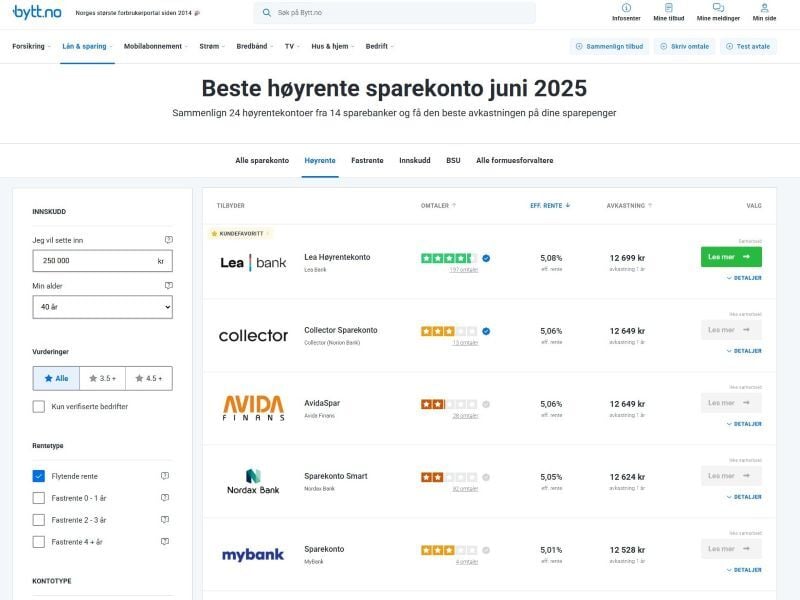Click help icon beside Jeg vil sette inn
800x600 pixels.
[x=169, y=240]
